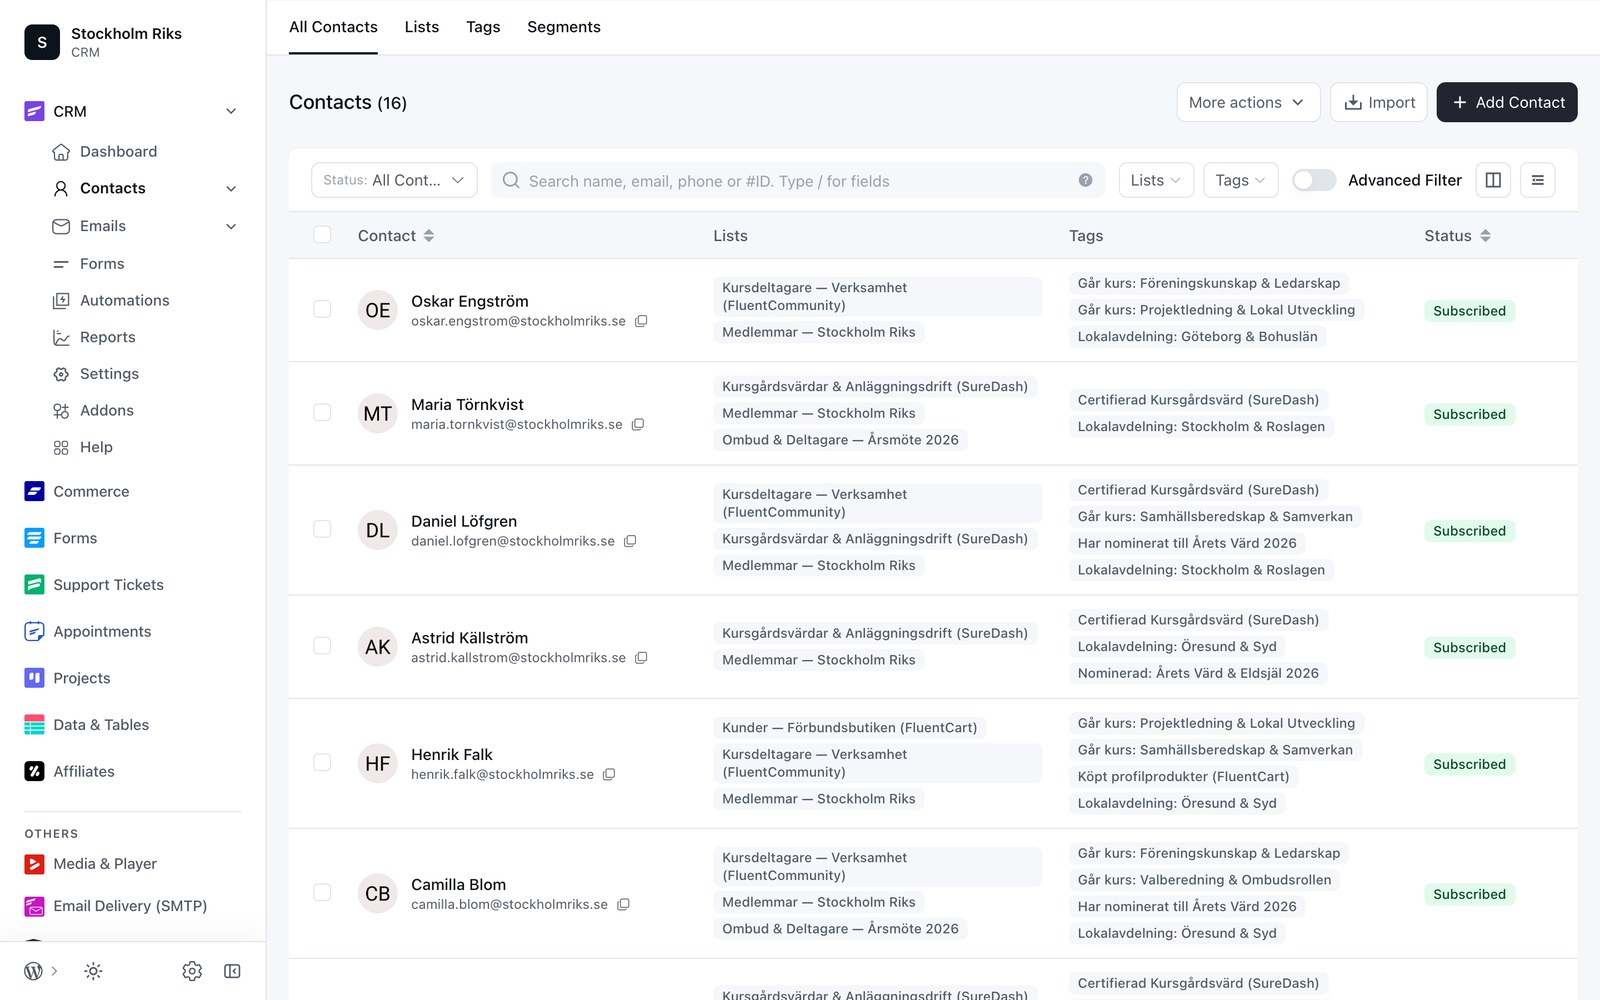This screenshot has height=1000, width=1600.
Task: Open the Lists filter dropdown
Action: coord(1156,180)
